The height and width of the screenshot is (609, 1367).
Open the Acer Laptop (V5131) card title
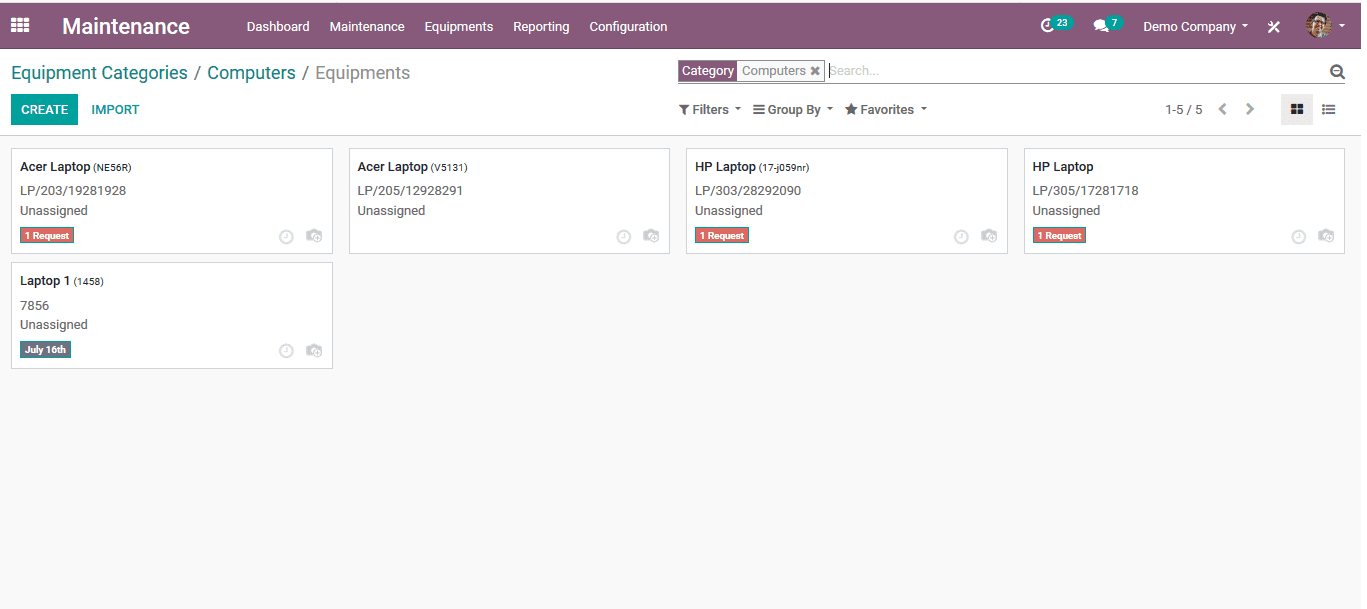412,167
